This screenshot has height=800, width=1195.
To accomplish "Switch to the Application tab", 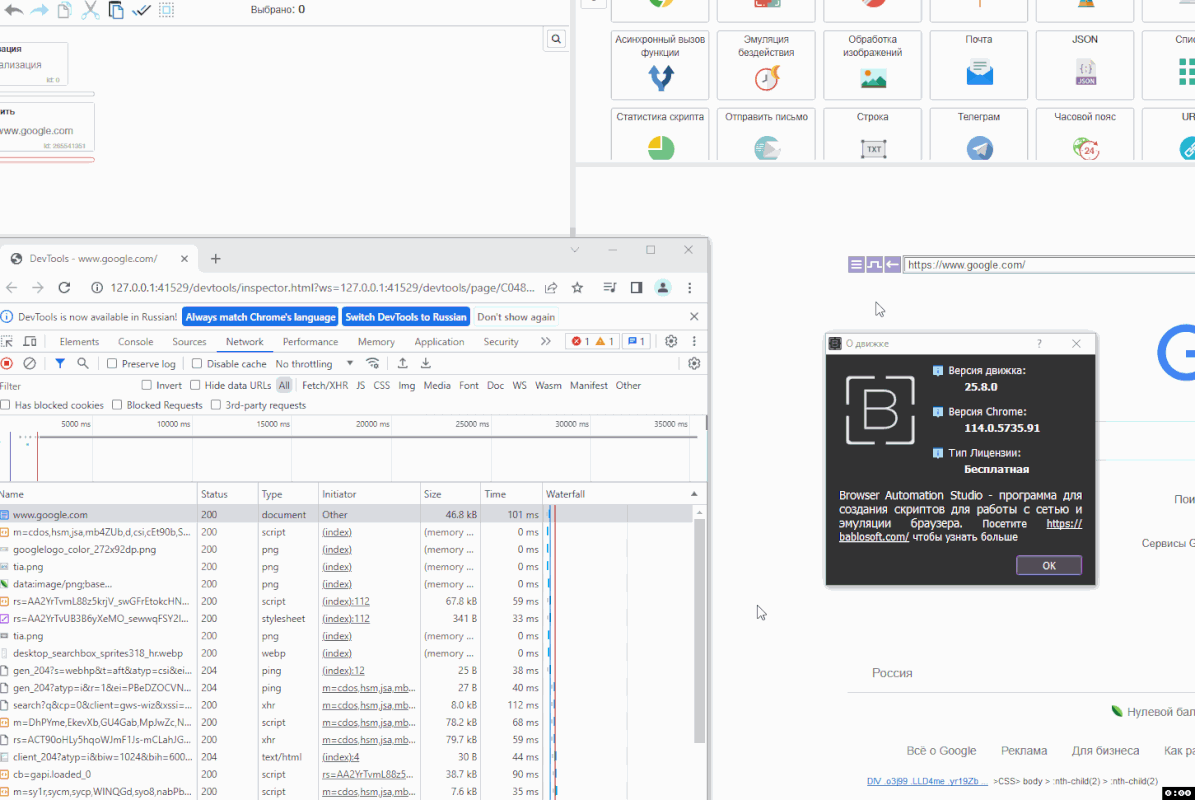I will coord(439,341).
